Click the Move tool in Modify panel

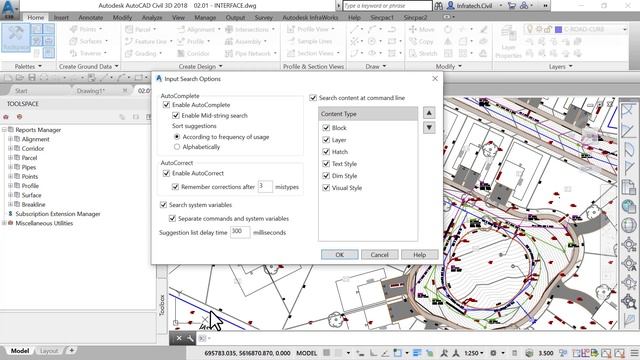coord(422,29)
